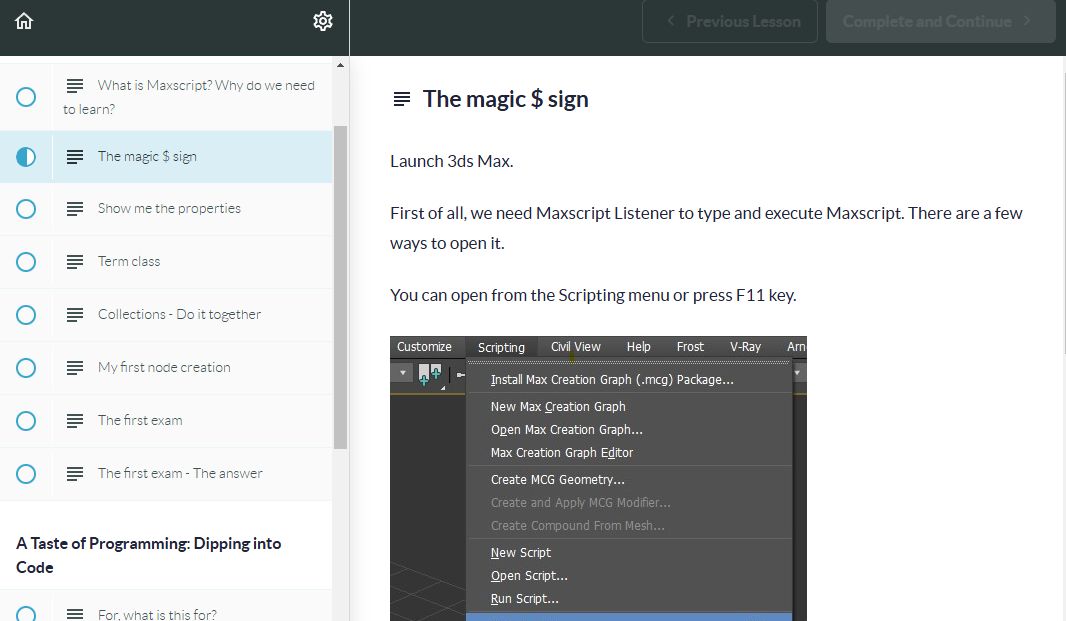Image resolution: width=1066 pixels, height=621 pixels.
Task: Open the 'The first exam - The answer' lesson
Action: tap(166, 474)
